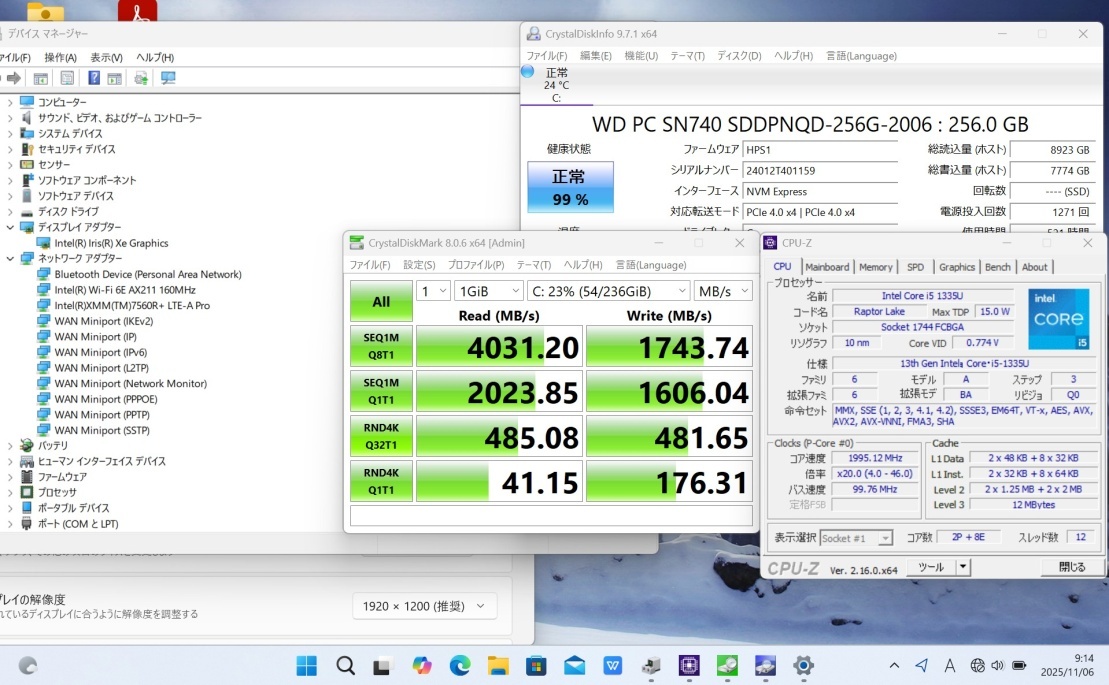Click the forward arrow in Device Manager toolbar

14,78
